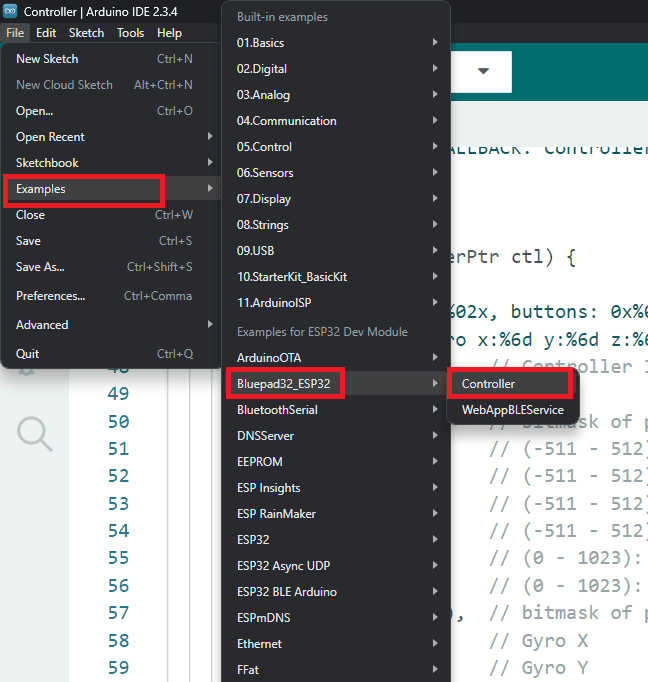648x682 pixels.
Task: Click the Search magnifier icon in sidebar
Action: (x=34, y=433)
